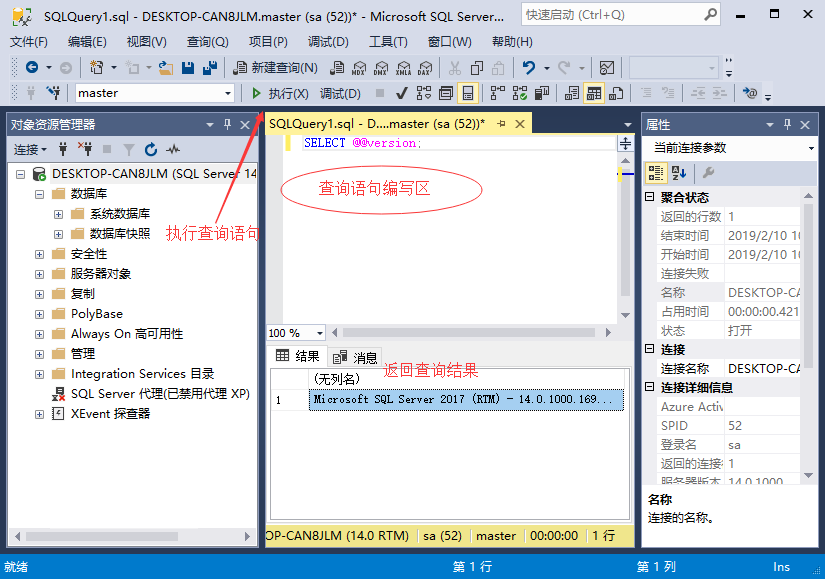Expand the 系统数据库 folder

[58, 214]
